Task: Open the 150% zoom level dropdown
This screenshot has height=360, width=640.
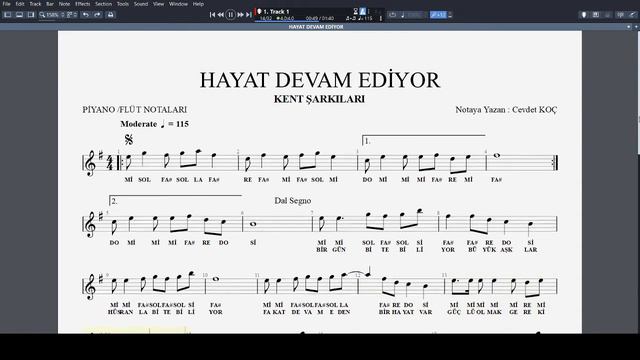Action: coord(55,15)
